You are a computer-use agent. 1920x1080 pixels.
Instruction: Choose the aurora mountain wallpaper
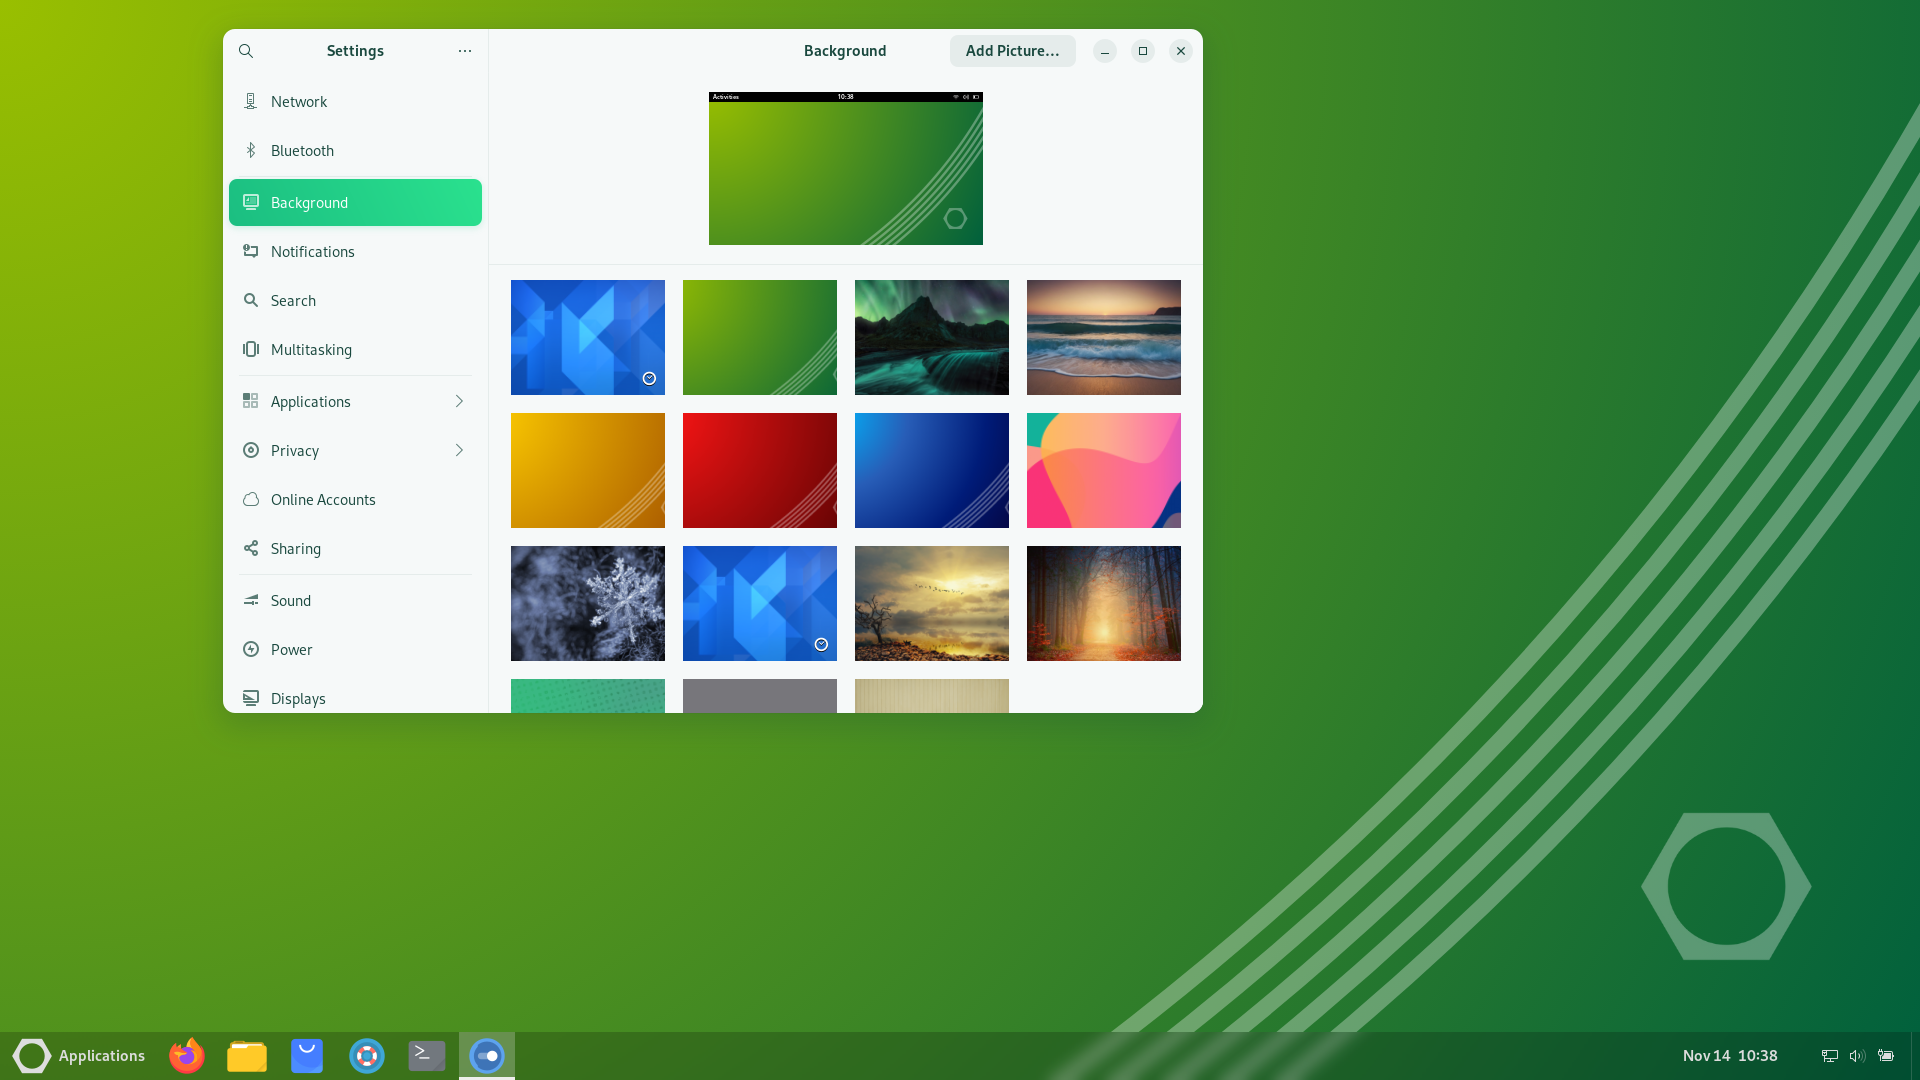click(x=932, y=338)
